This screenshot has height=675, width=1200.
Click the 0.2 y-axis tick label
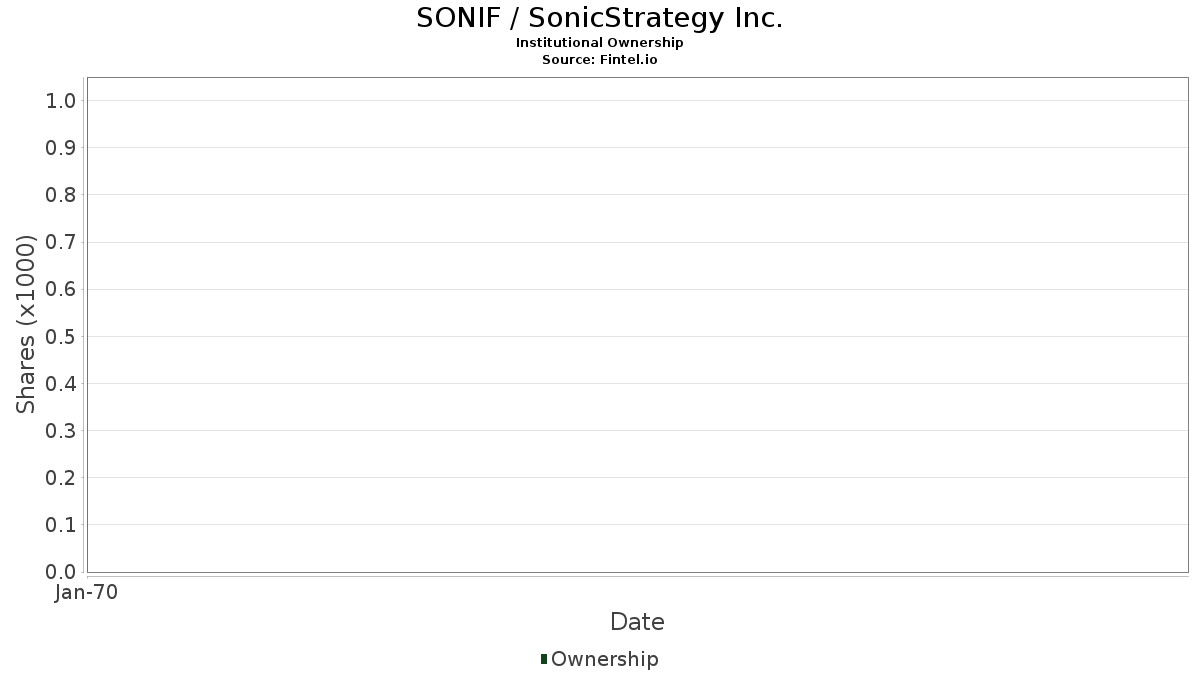click(61, 478)
